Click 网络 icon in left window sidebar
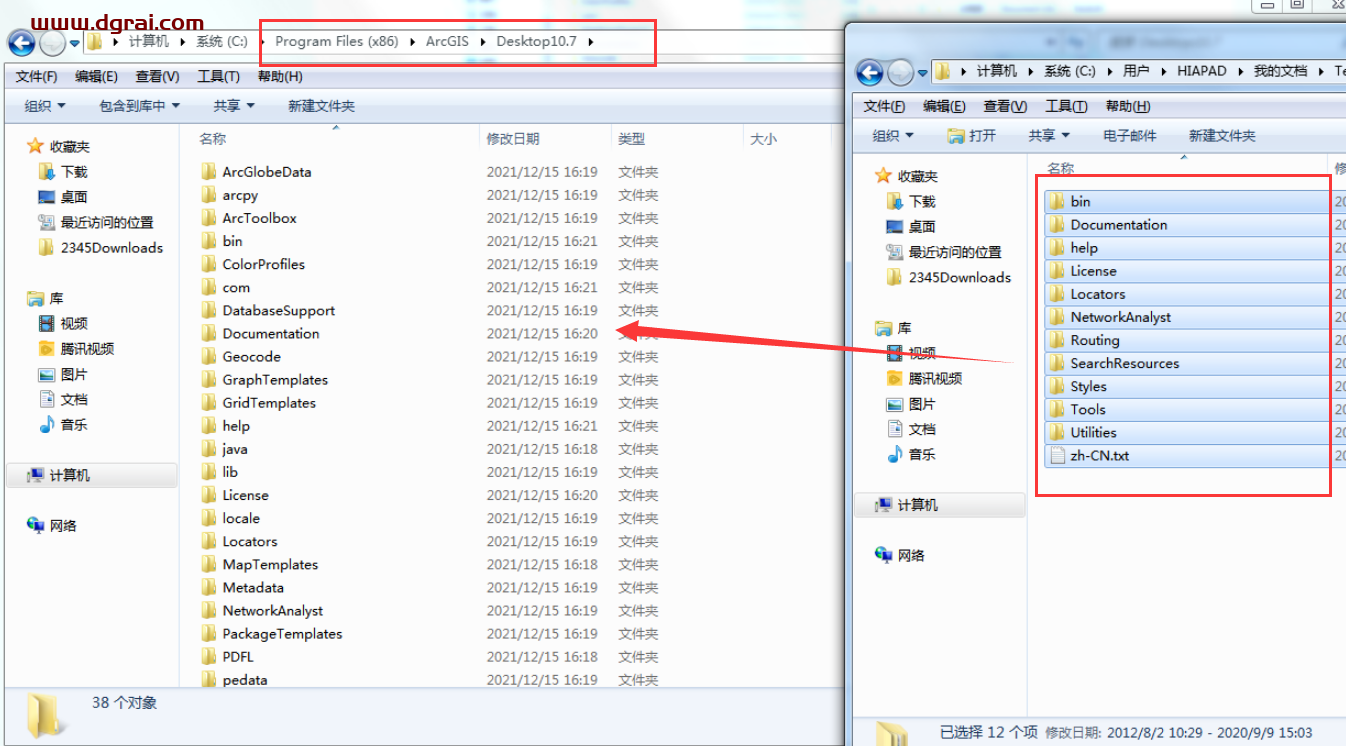 [36, 526]
